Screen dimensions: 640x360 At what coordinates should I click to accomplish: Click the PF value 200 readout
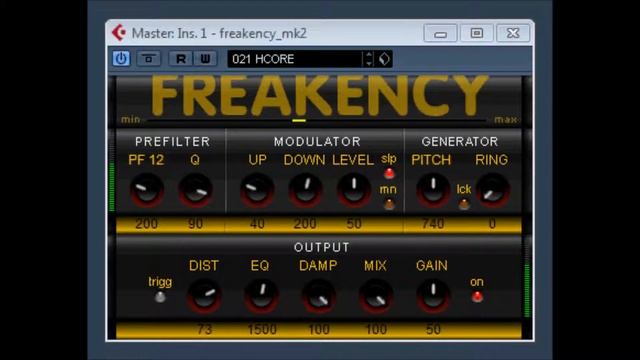click(147, 224)
